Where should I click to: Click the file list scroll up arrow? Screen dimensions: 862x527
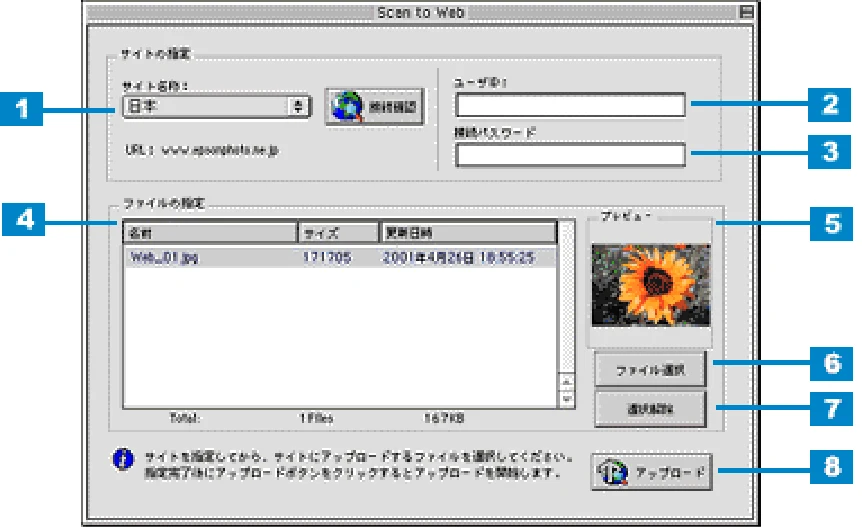(567, 381)
